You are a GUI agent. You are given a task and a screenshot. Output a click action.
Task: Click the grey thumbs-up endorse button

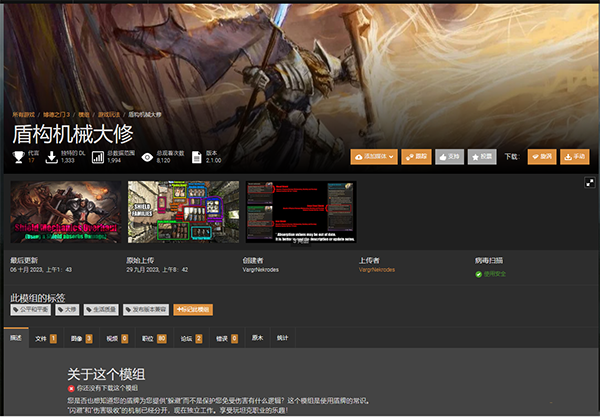(x=450, y=157)
